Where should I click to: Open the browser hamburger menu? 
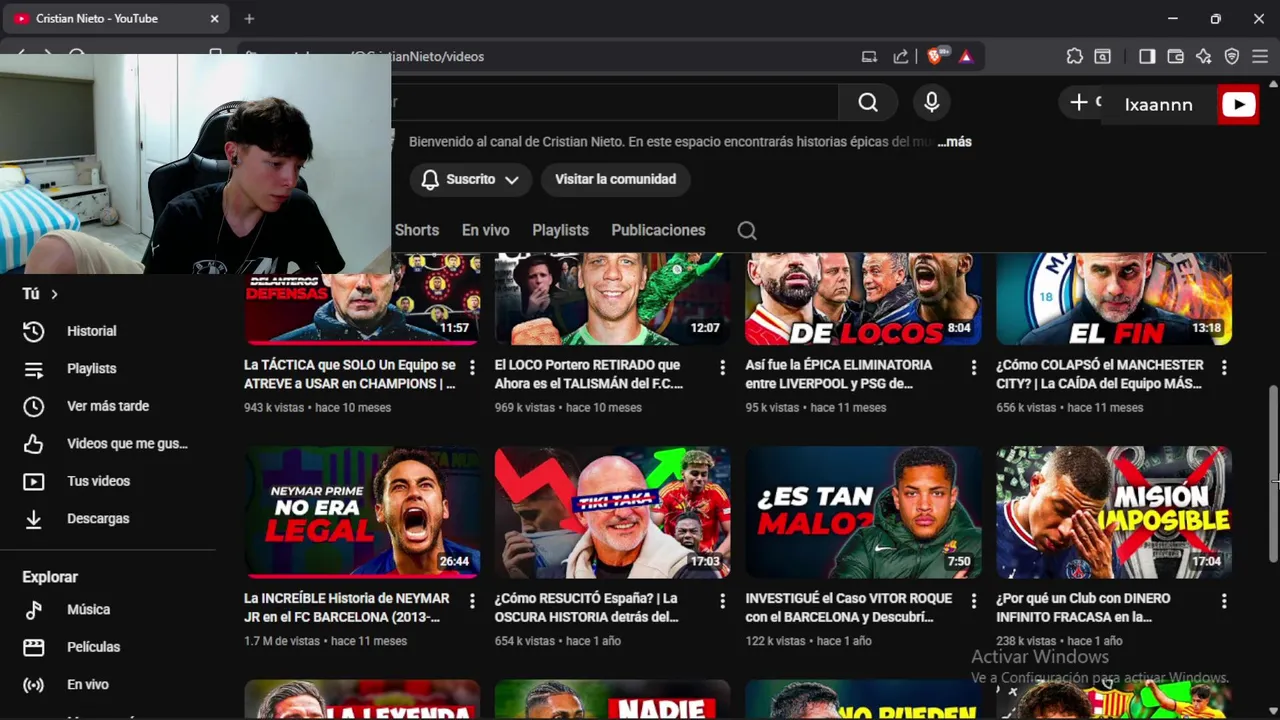point(1260,57)
